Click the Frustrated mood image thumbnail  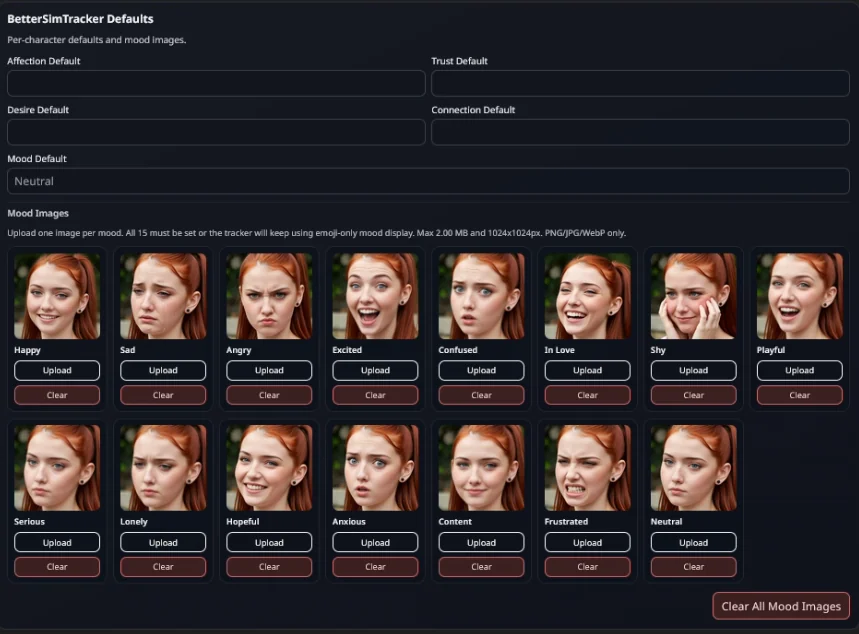[587, 468]
